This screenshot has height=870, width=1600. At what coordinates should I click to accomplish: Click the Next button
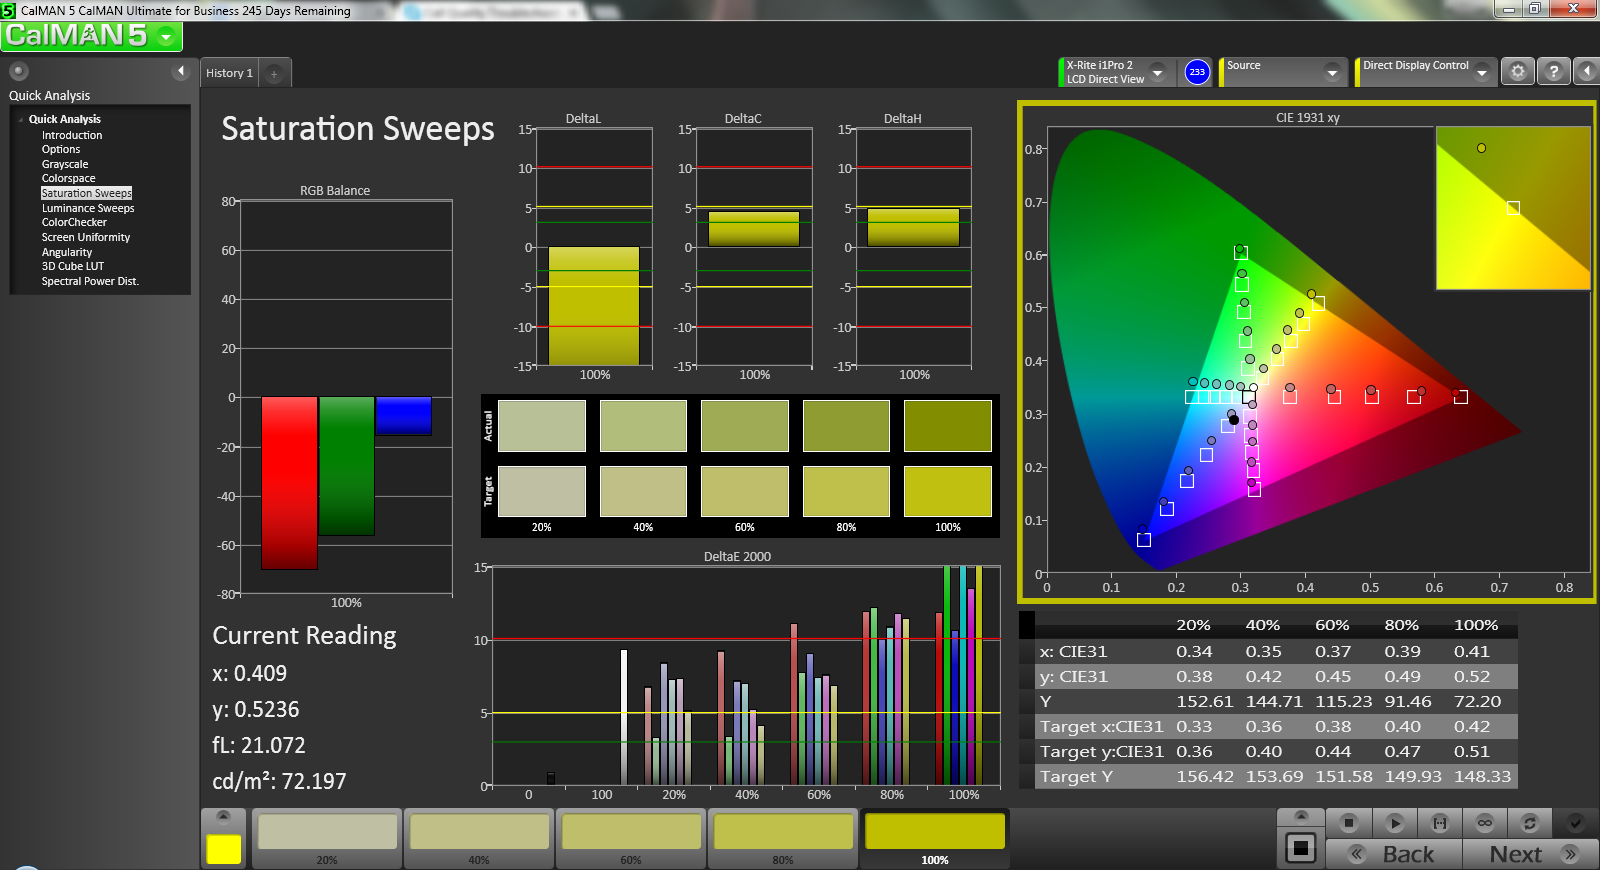coord(1528,854)
